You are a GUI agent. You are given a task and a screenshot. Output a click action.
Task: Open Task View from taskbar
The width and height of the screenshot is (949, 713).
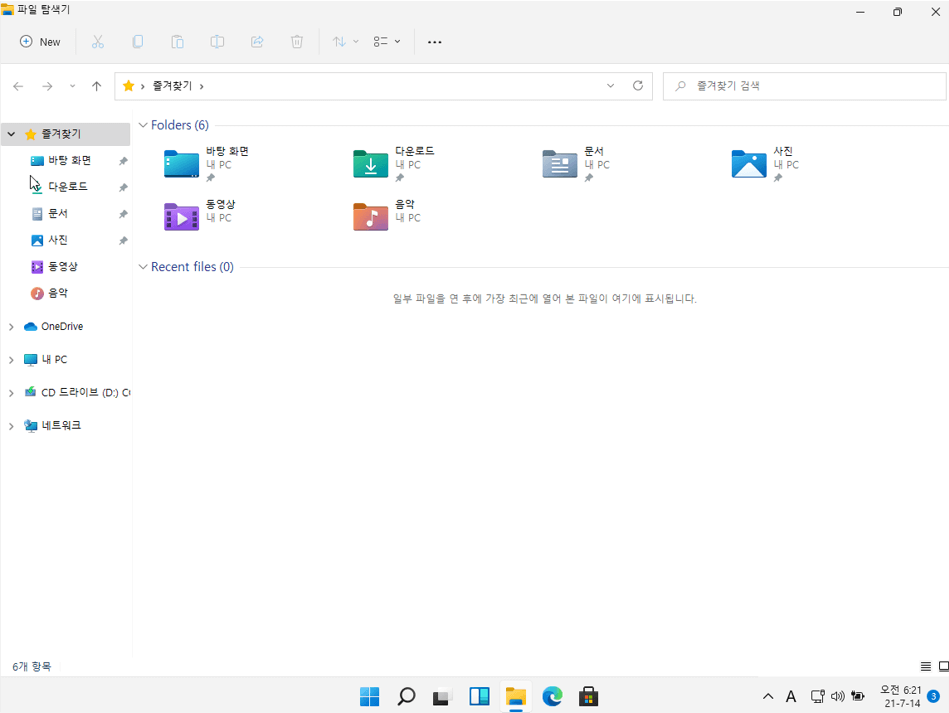442,697
